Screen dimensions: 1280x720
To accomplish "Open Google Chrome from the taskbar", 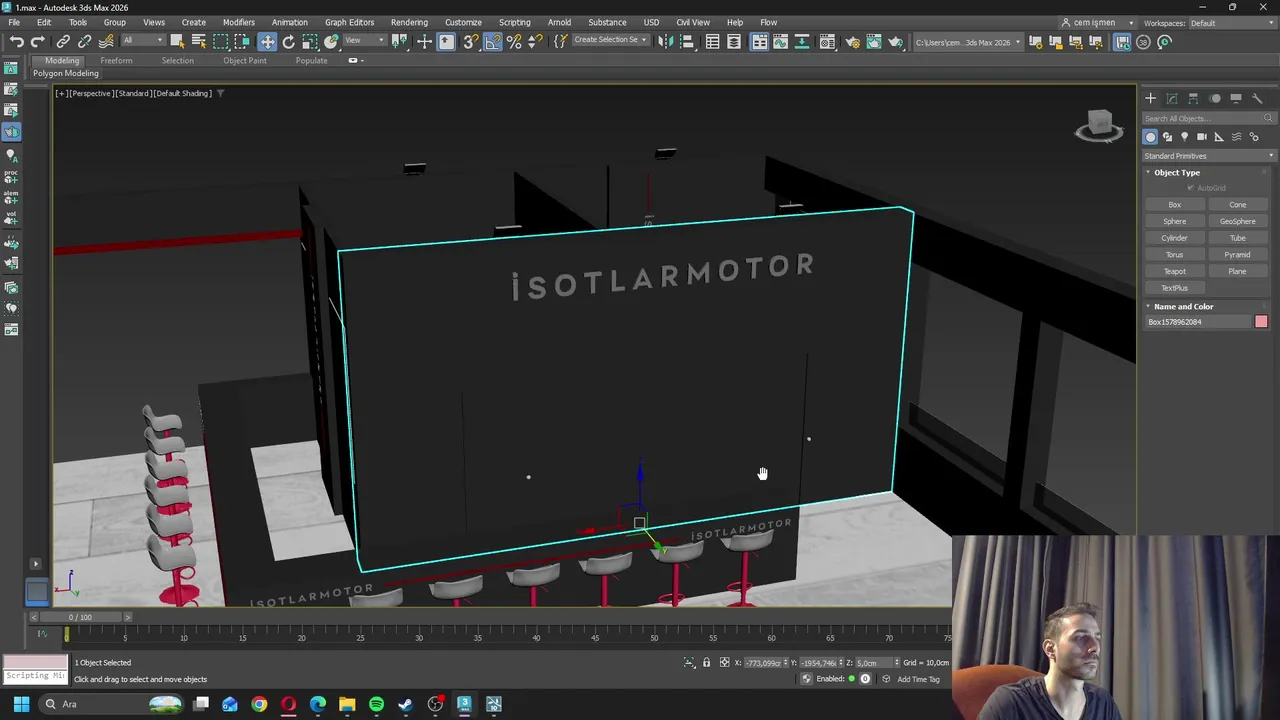I will 259,704.
